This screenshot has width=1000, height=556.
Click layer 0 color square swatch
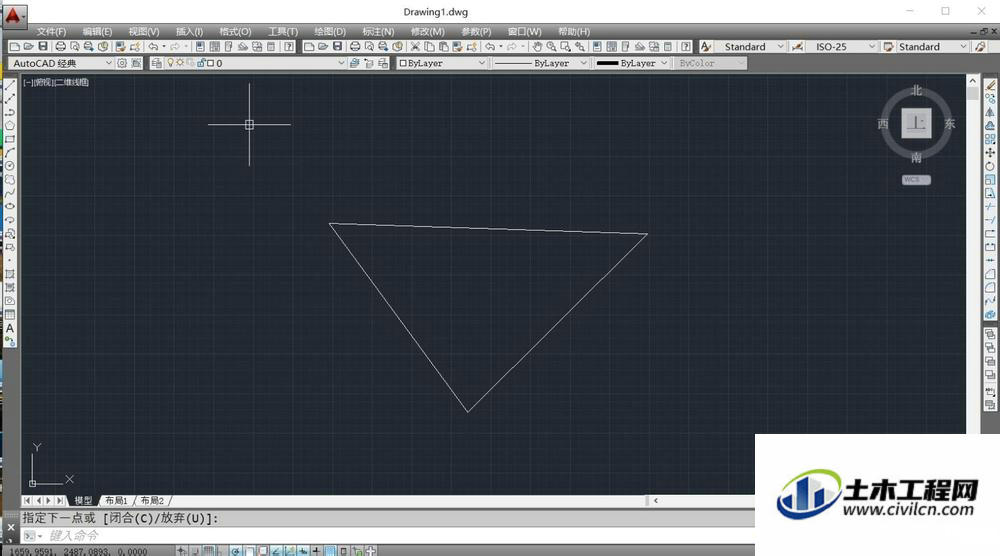point(210,63)
